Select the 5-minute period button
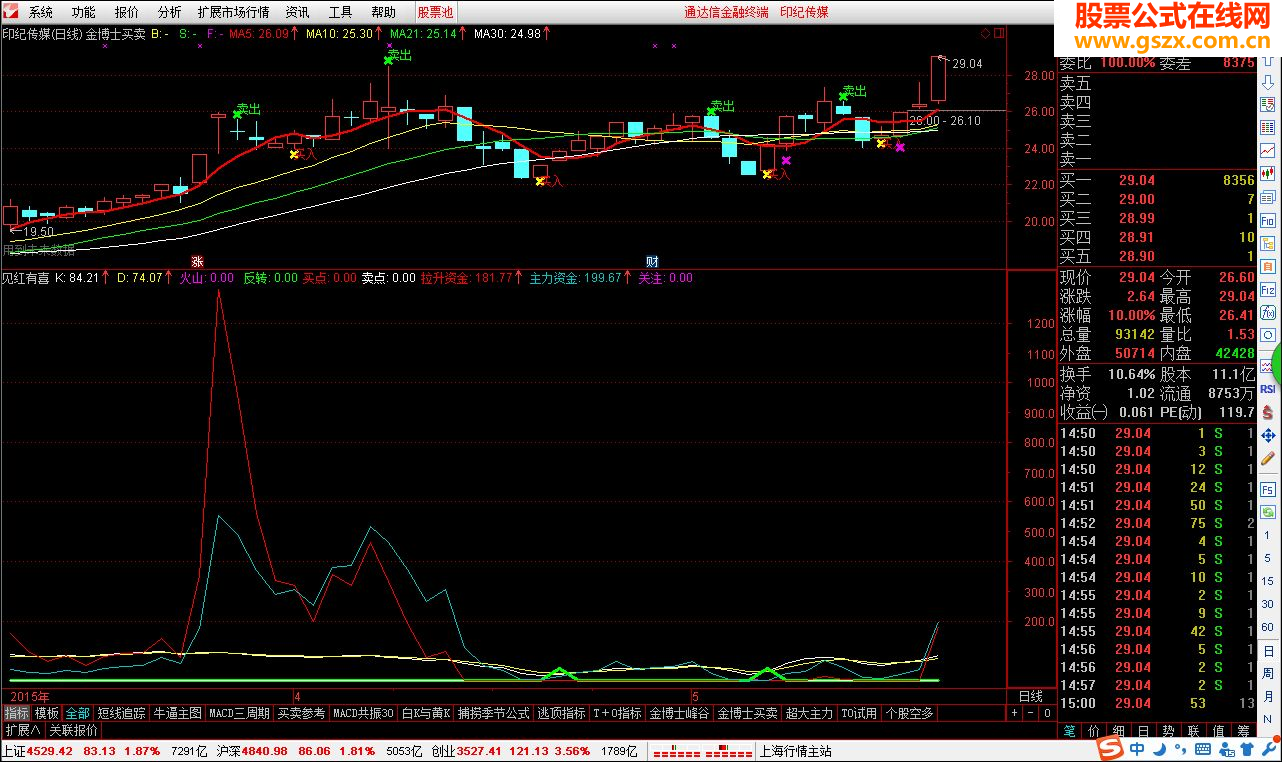This screenshot has height=762, width=1282. coord(1268,559)
